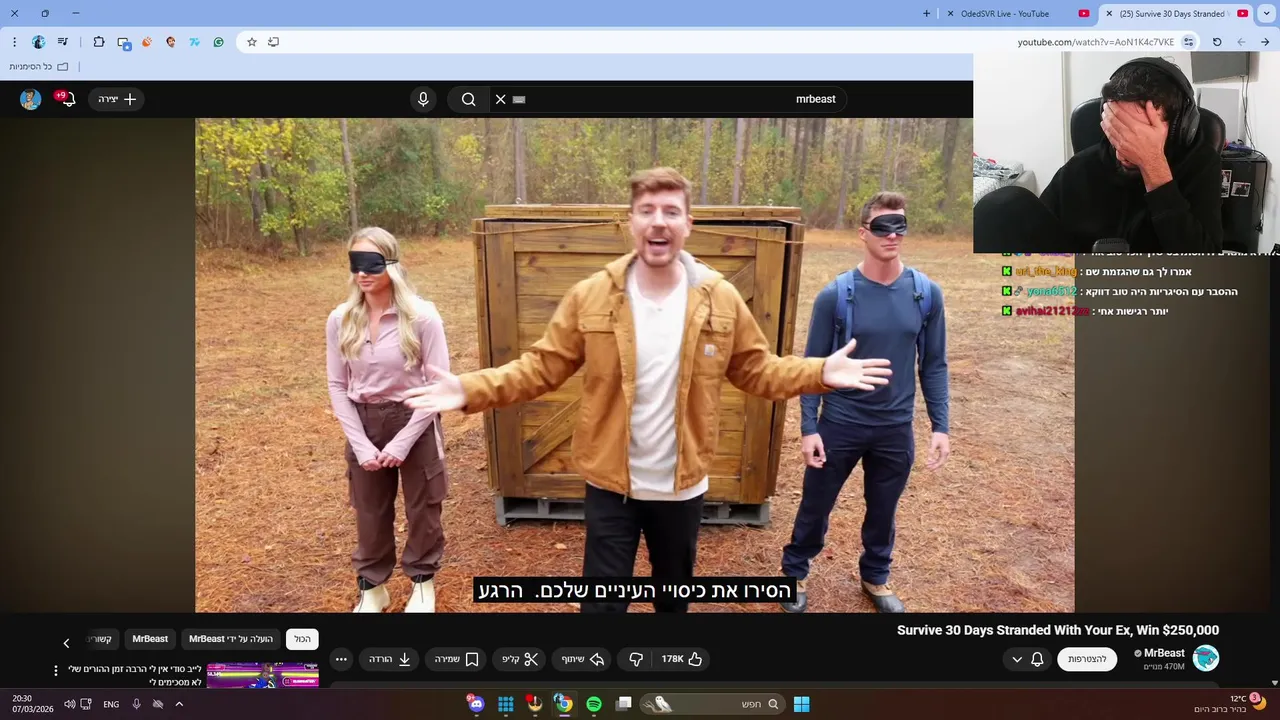Open the media controls playlist icon
The height and width of the screenshot is (720, 1280).
63,42
